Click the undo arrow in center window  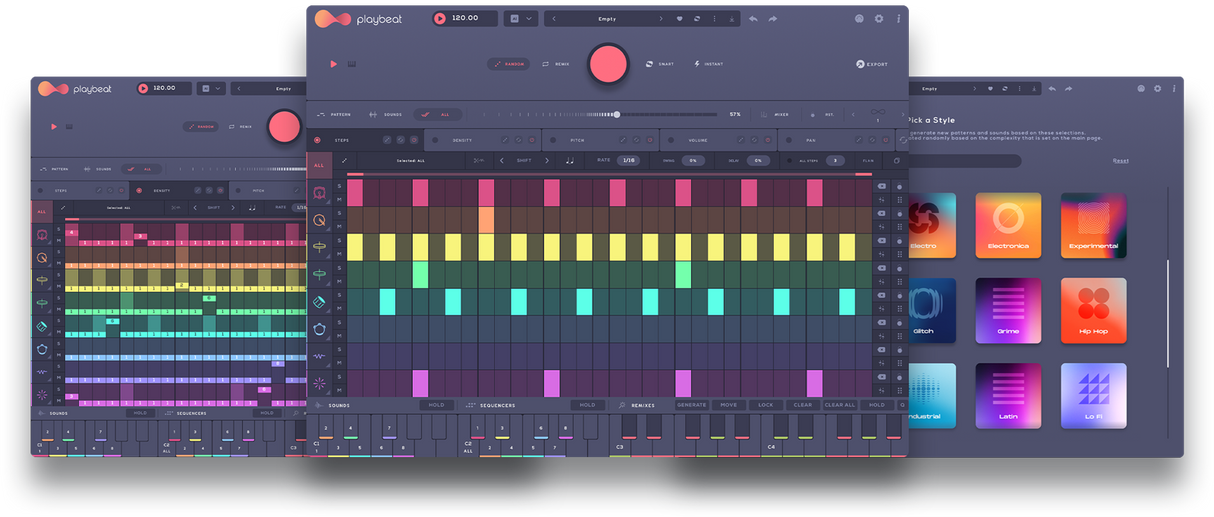coord(753,19)
